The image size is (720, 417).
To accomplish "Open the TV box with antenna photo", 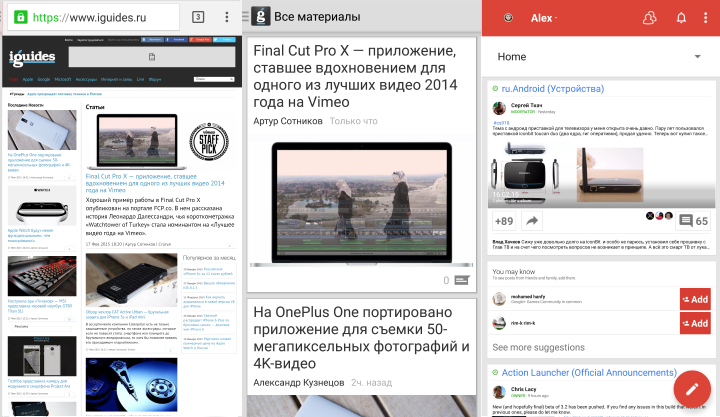I will pos(610,175).
